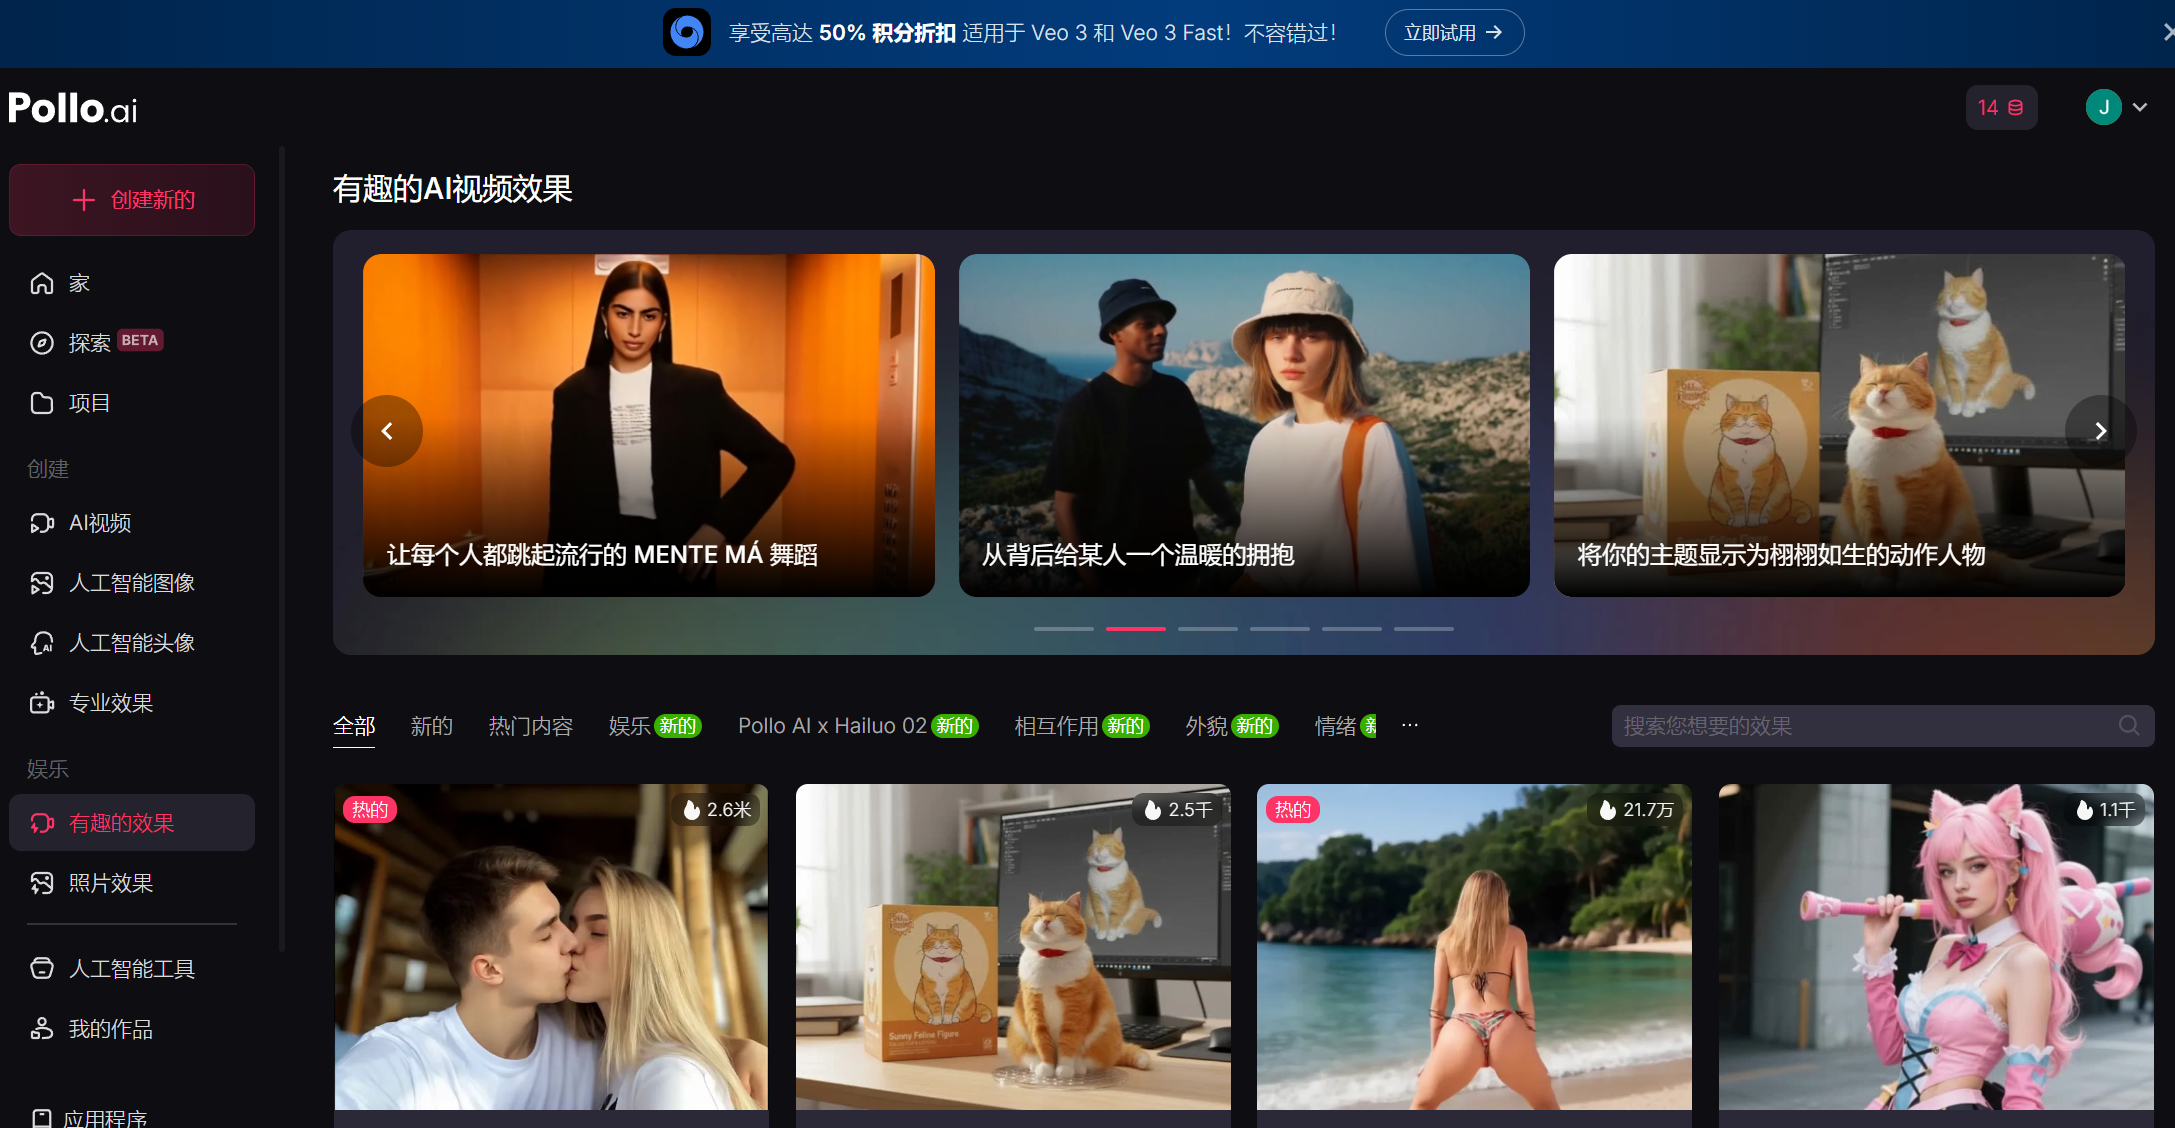Switch to the 热门内容 tab
The height and width of the screenshot is (1128, 2175).
tap(531, 726)
